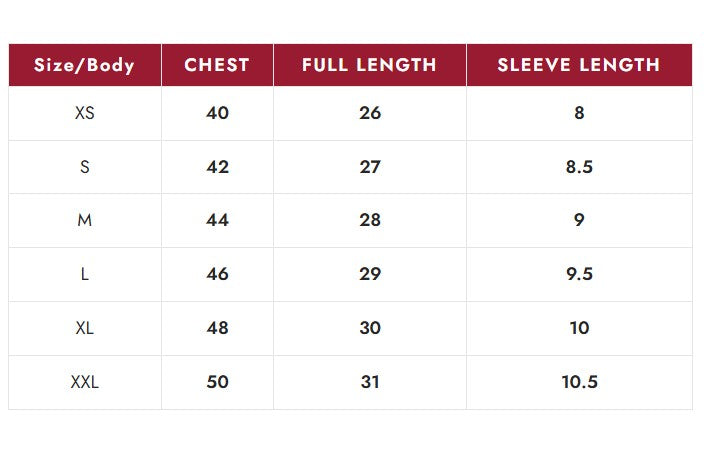The image size is (706, 453).
Task: Select the XXL size row label
Action: coord(85,382)
